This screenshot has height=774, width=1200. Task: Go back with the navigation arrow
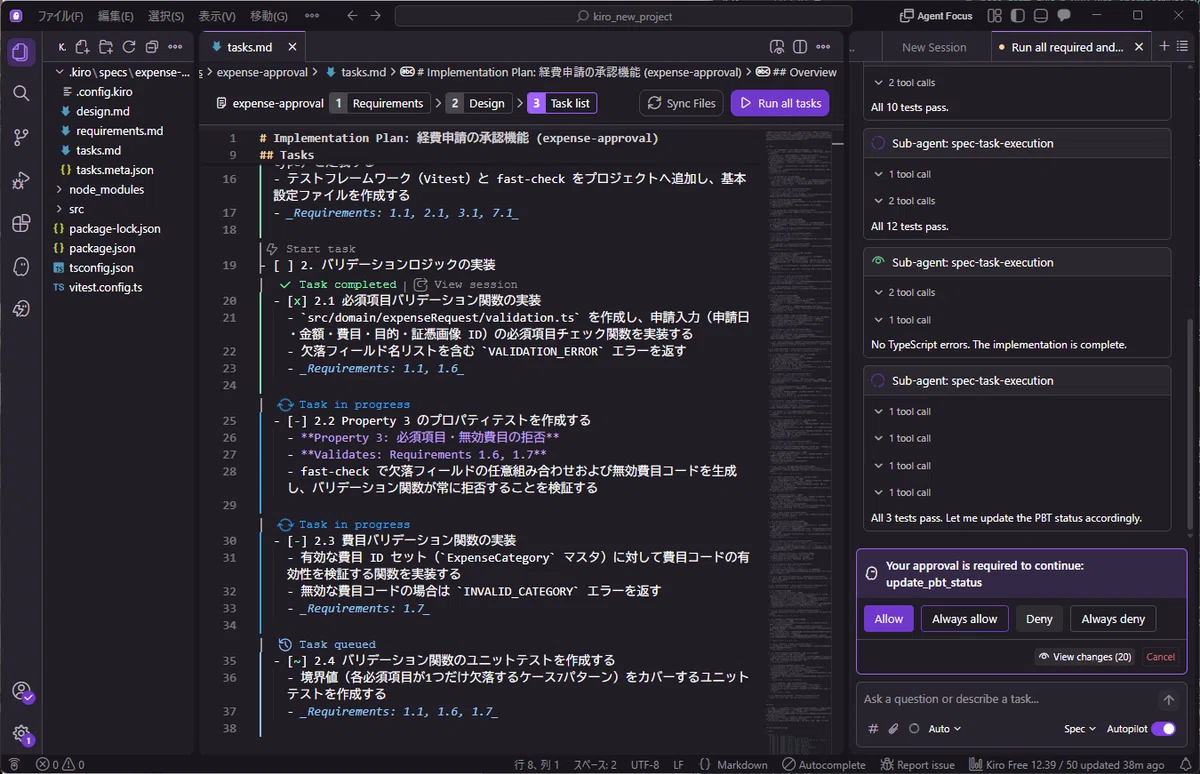point(352,16)
